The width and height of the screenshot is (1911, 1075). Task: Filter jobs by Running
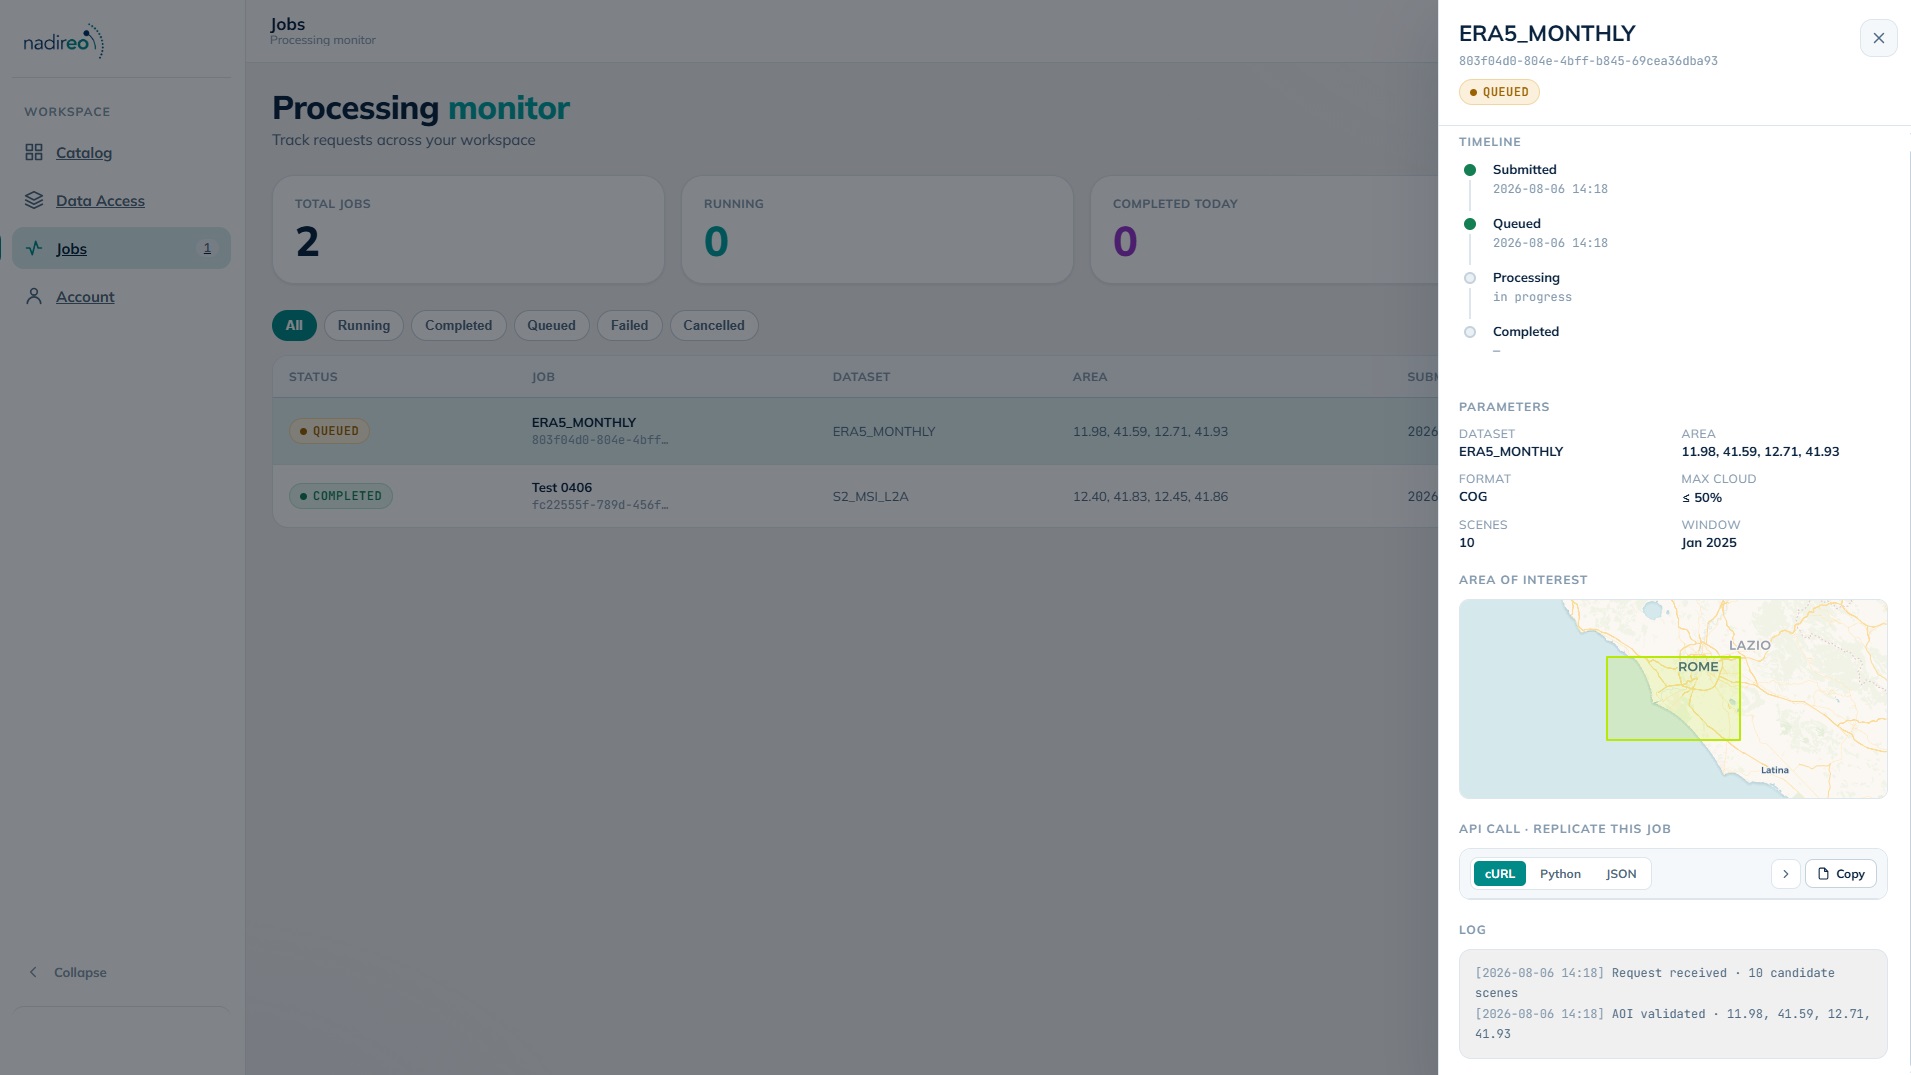(364, 325)
